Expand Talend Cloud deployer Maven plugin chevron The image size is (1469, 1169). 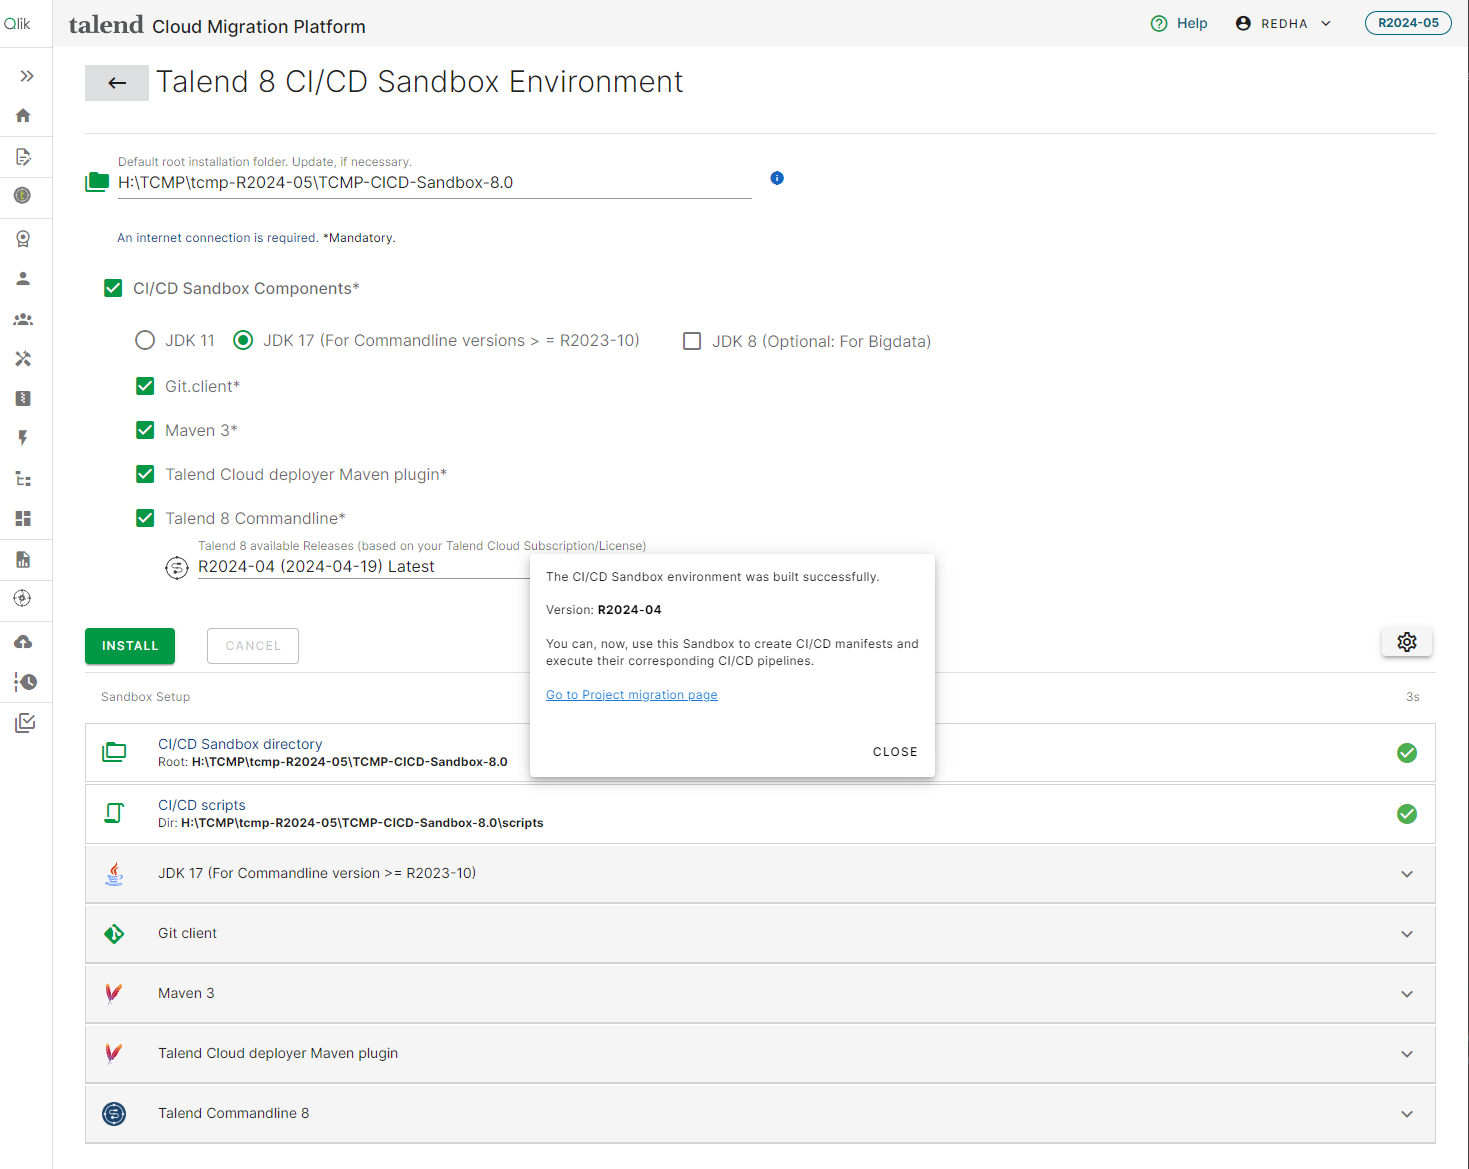(1407, 1054)
